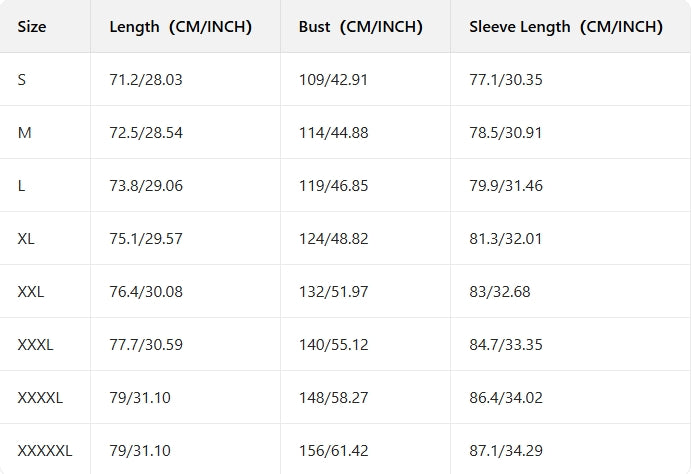The image size is (692, 474).
Task: Select the XL size cell
Action: [x=27, y=239]
